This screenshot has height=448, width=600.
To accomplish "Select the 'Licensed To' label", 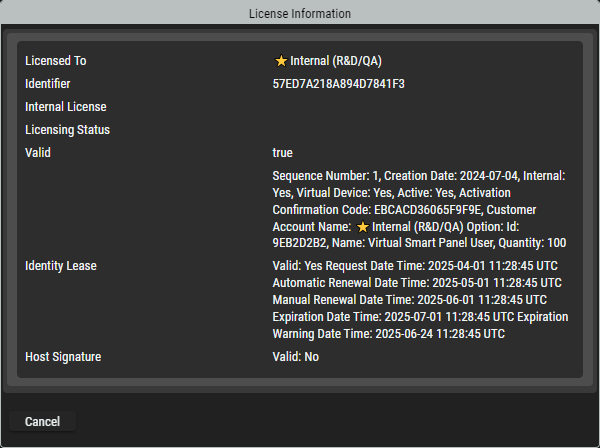I will tap(56, 61).
